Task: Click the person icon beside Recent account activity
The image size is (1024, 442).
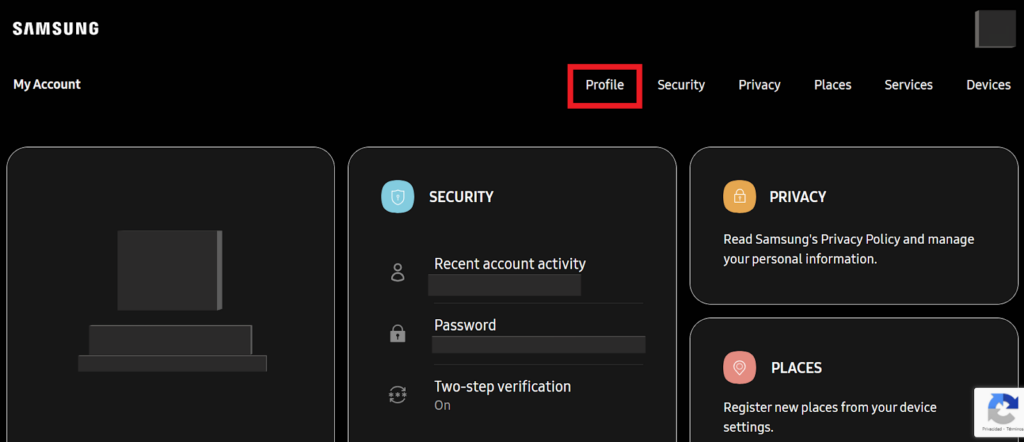Action: [398, 272]
